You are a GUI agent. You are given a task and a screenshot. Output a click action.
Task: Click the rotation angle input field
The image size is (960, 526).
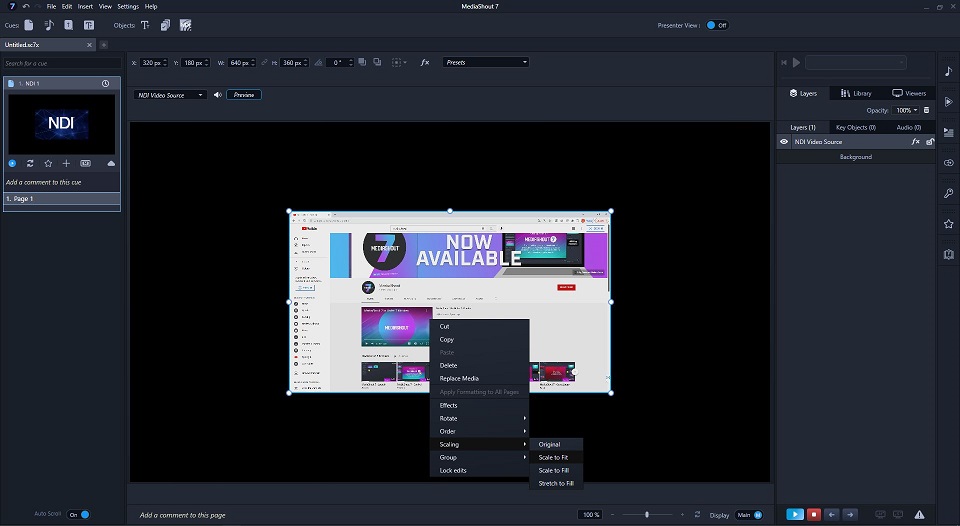coord(339,62)
